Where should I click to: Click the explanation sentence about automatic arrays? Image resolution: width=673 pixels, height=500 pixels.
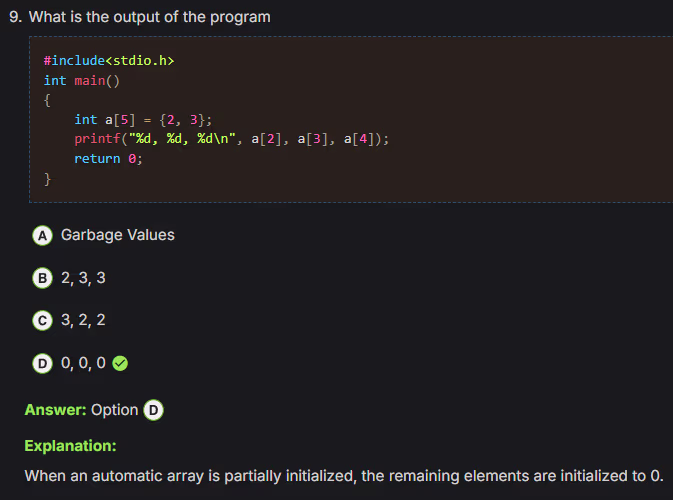pos(343,475)
